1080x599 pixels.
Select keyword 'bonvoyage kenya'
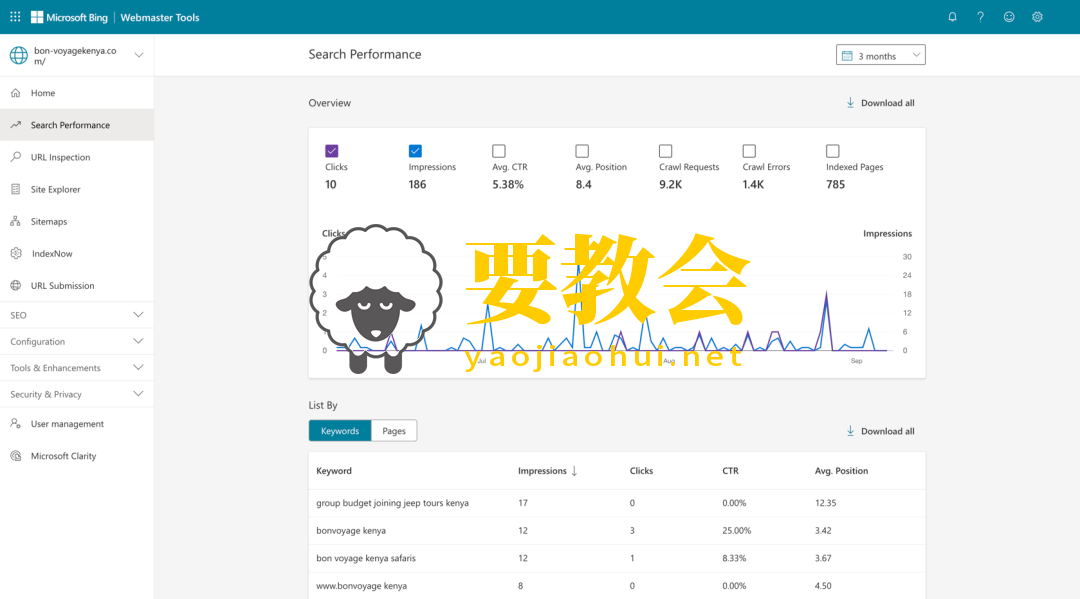click(351, 531)
